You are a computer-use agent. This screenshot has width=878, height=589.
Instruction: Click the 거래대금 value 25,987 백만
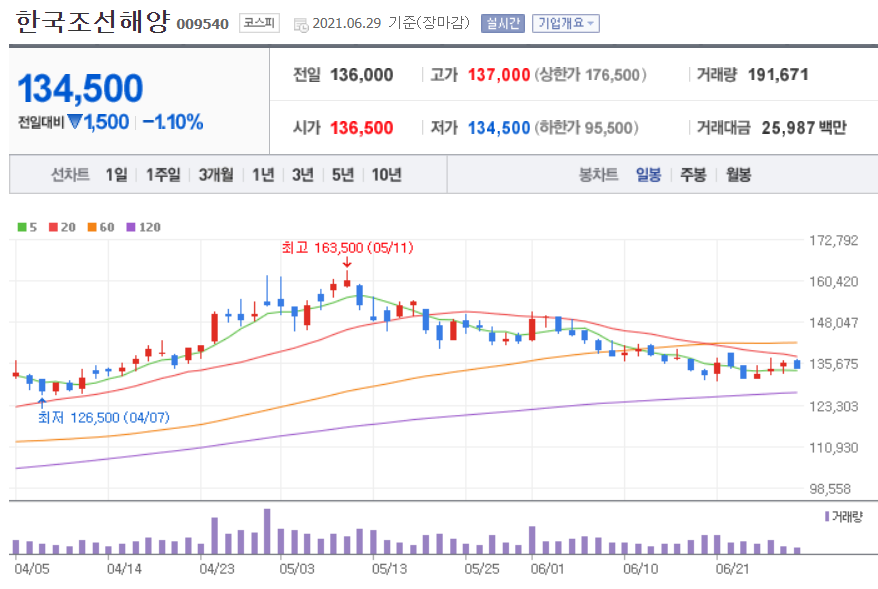(804, 128)
